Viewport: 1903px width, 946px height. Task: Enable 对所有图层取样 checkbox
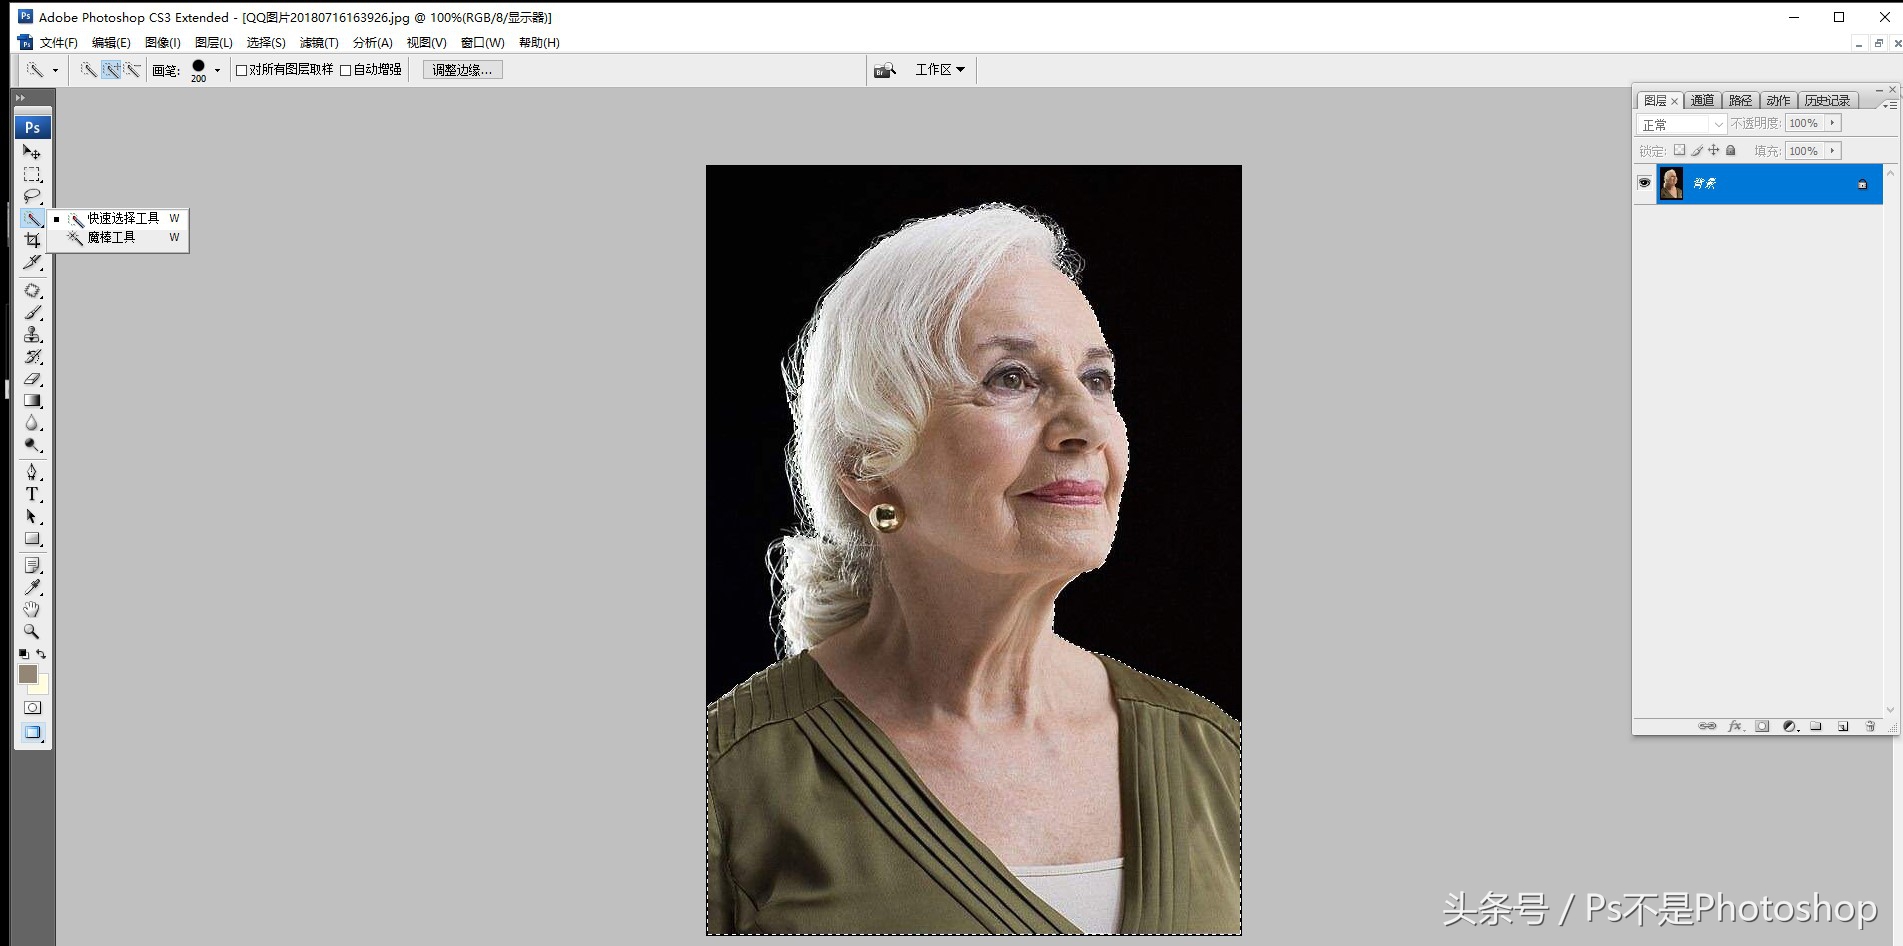coord(241,70)
